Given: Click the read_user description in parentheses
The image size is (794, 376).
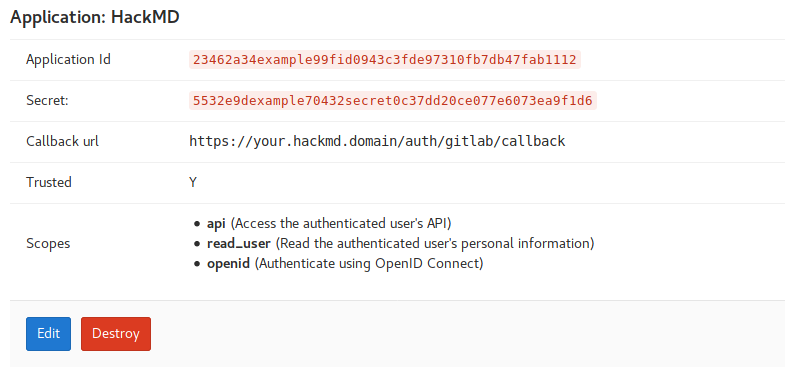Looking at the screenshot, I should pyautogui.click(x=434, y=243).
